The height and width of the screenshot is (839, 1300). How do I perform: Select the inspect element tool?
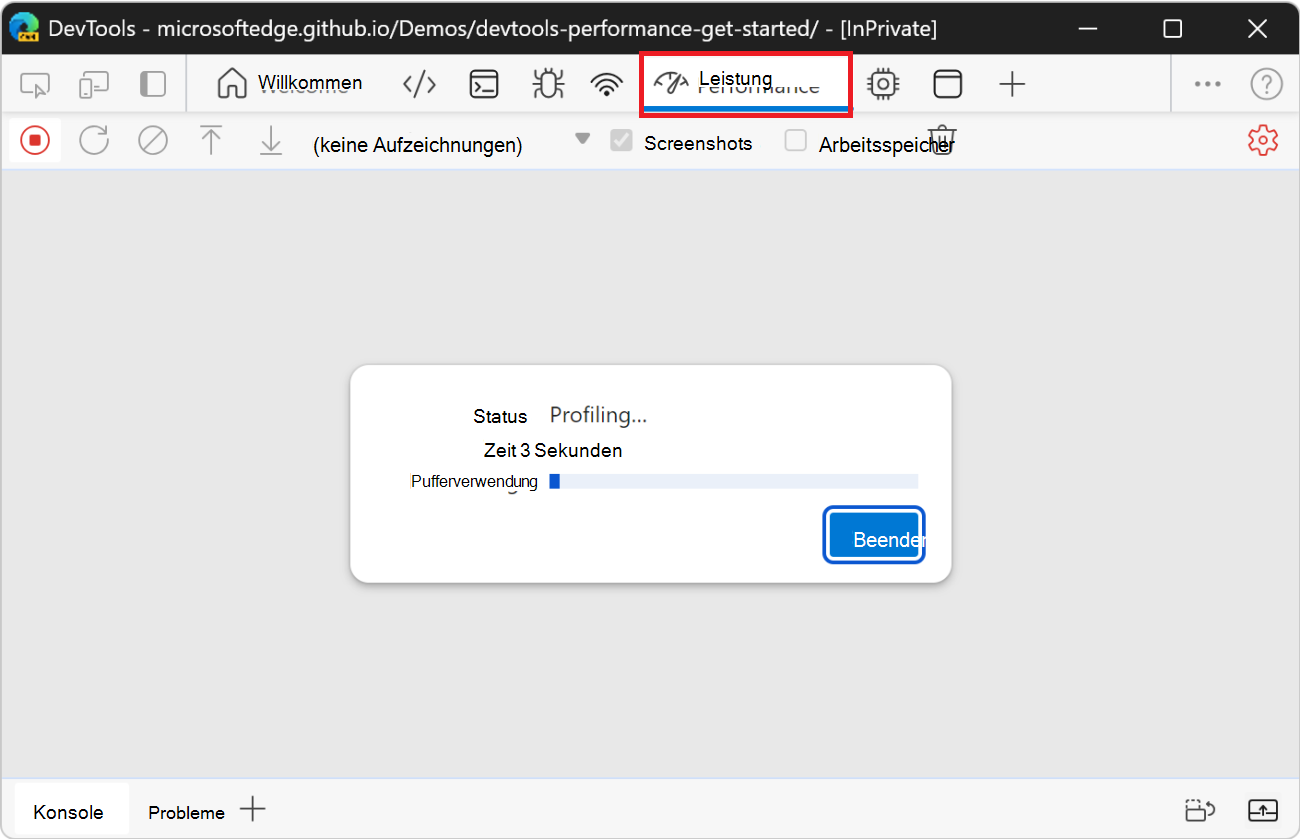click(x=35, y=84)
